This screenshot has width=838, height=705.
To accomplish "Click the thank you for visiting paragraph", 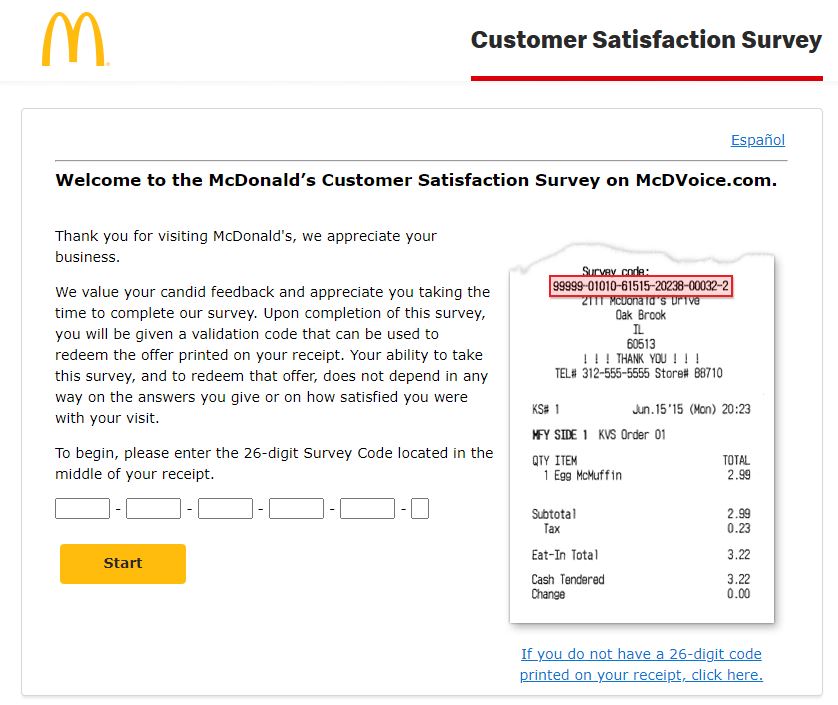I will 246,246.
